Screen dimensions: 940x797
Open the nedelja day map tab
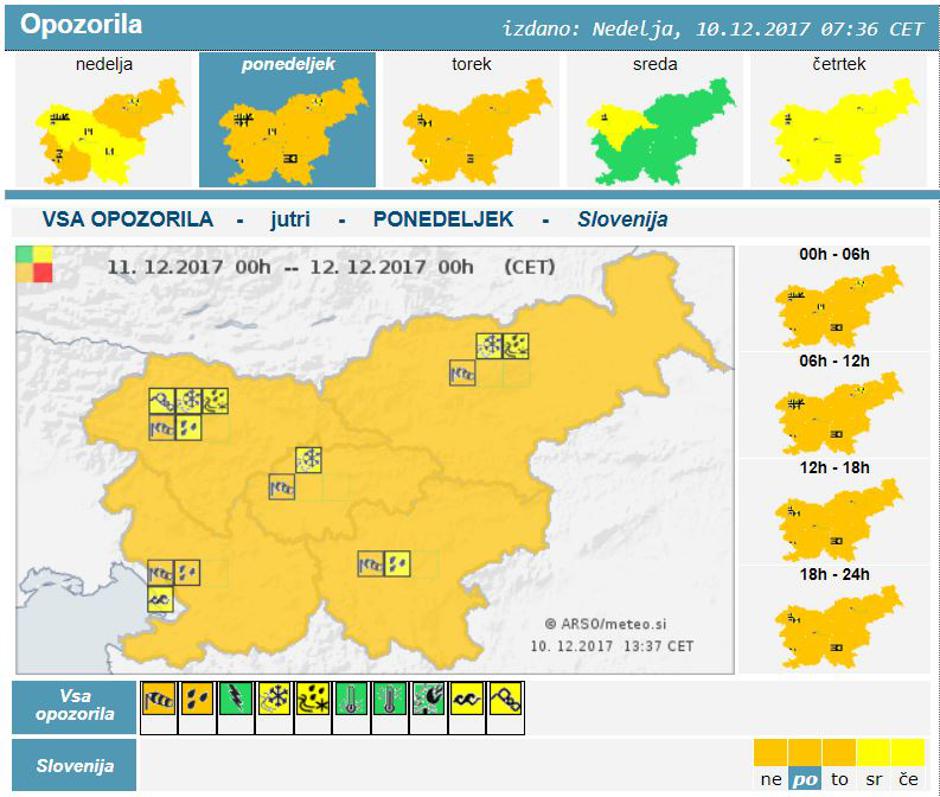click(104, 120)
